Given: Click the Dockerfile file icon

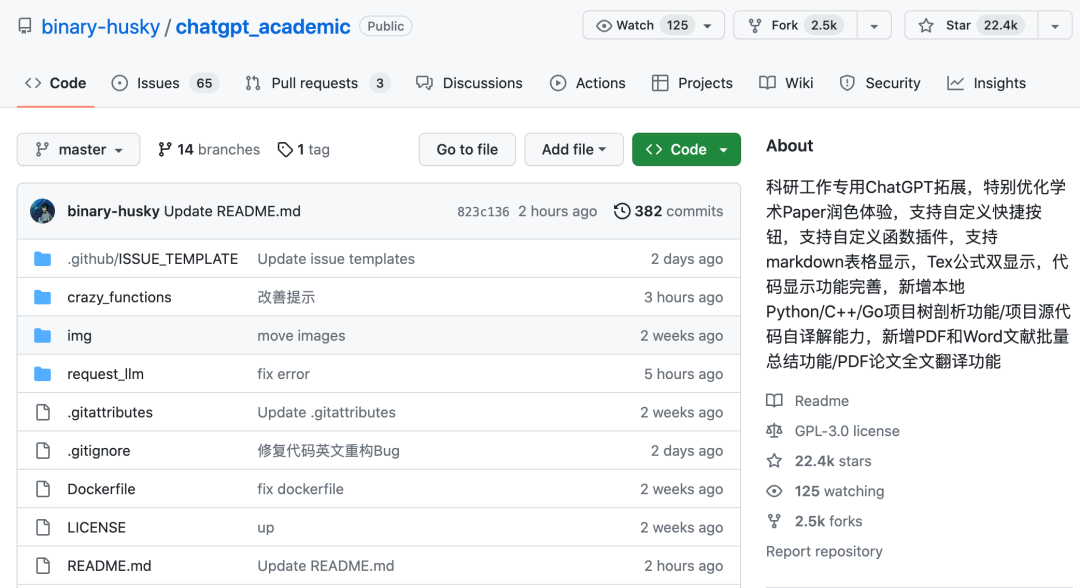Looking at the screenshot, I should point(42,489).
